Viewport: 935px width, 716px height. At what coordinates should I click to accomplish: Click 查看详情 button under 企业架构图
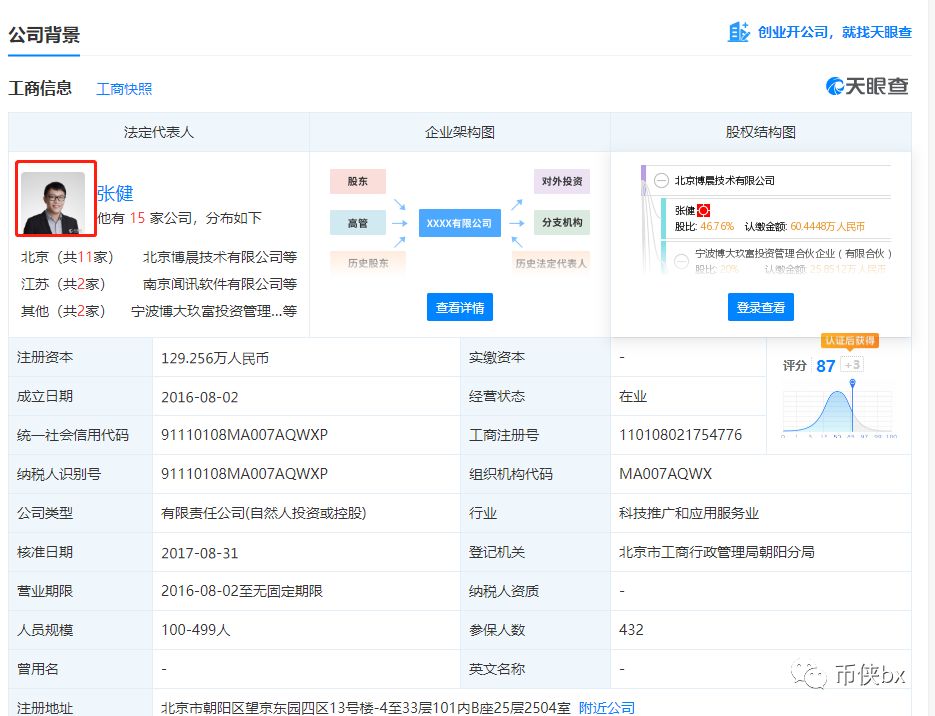(460, 307)
